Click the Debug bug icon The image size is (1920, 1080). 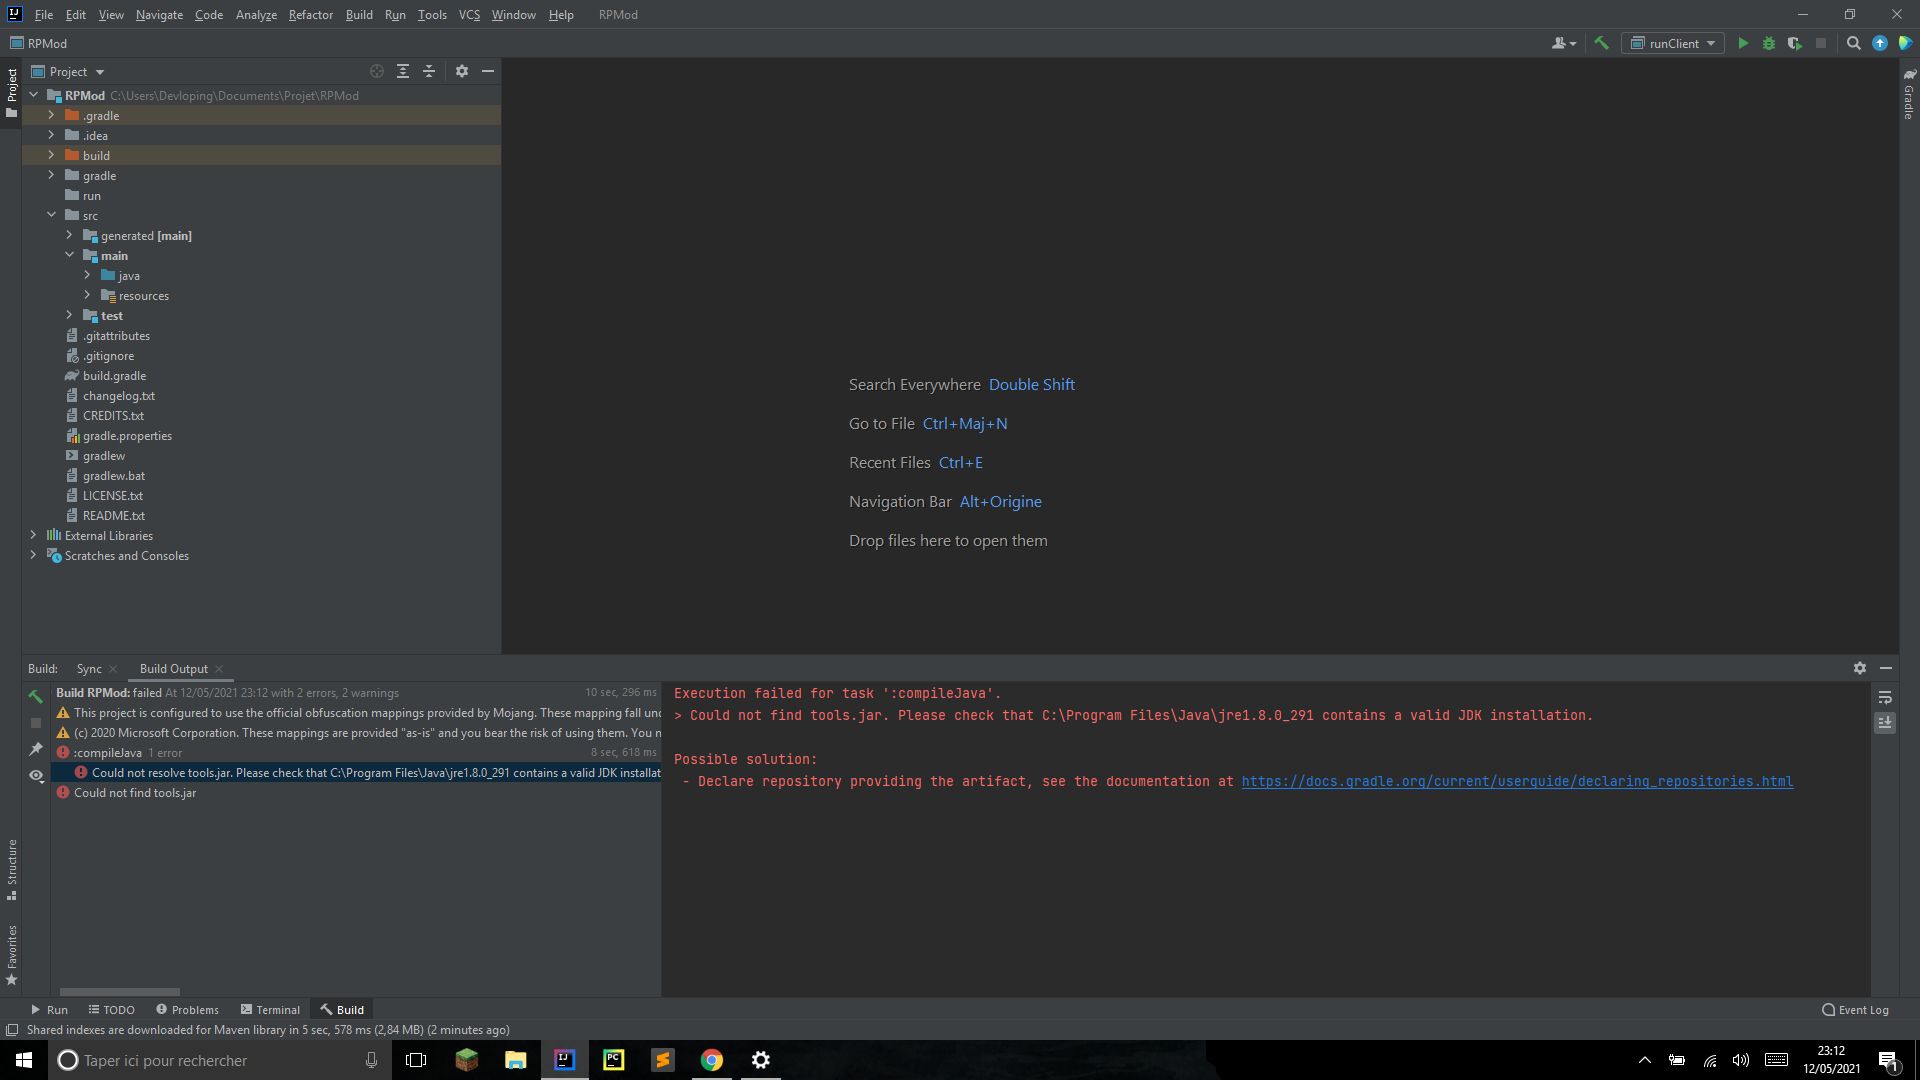1768,43
